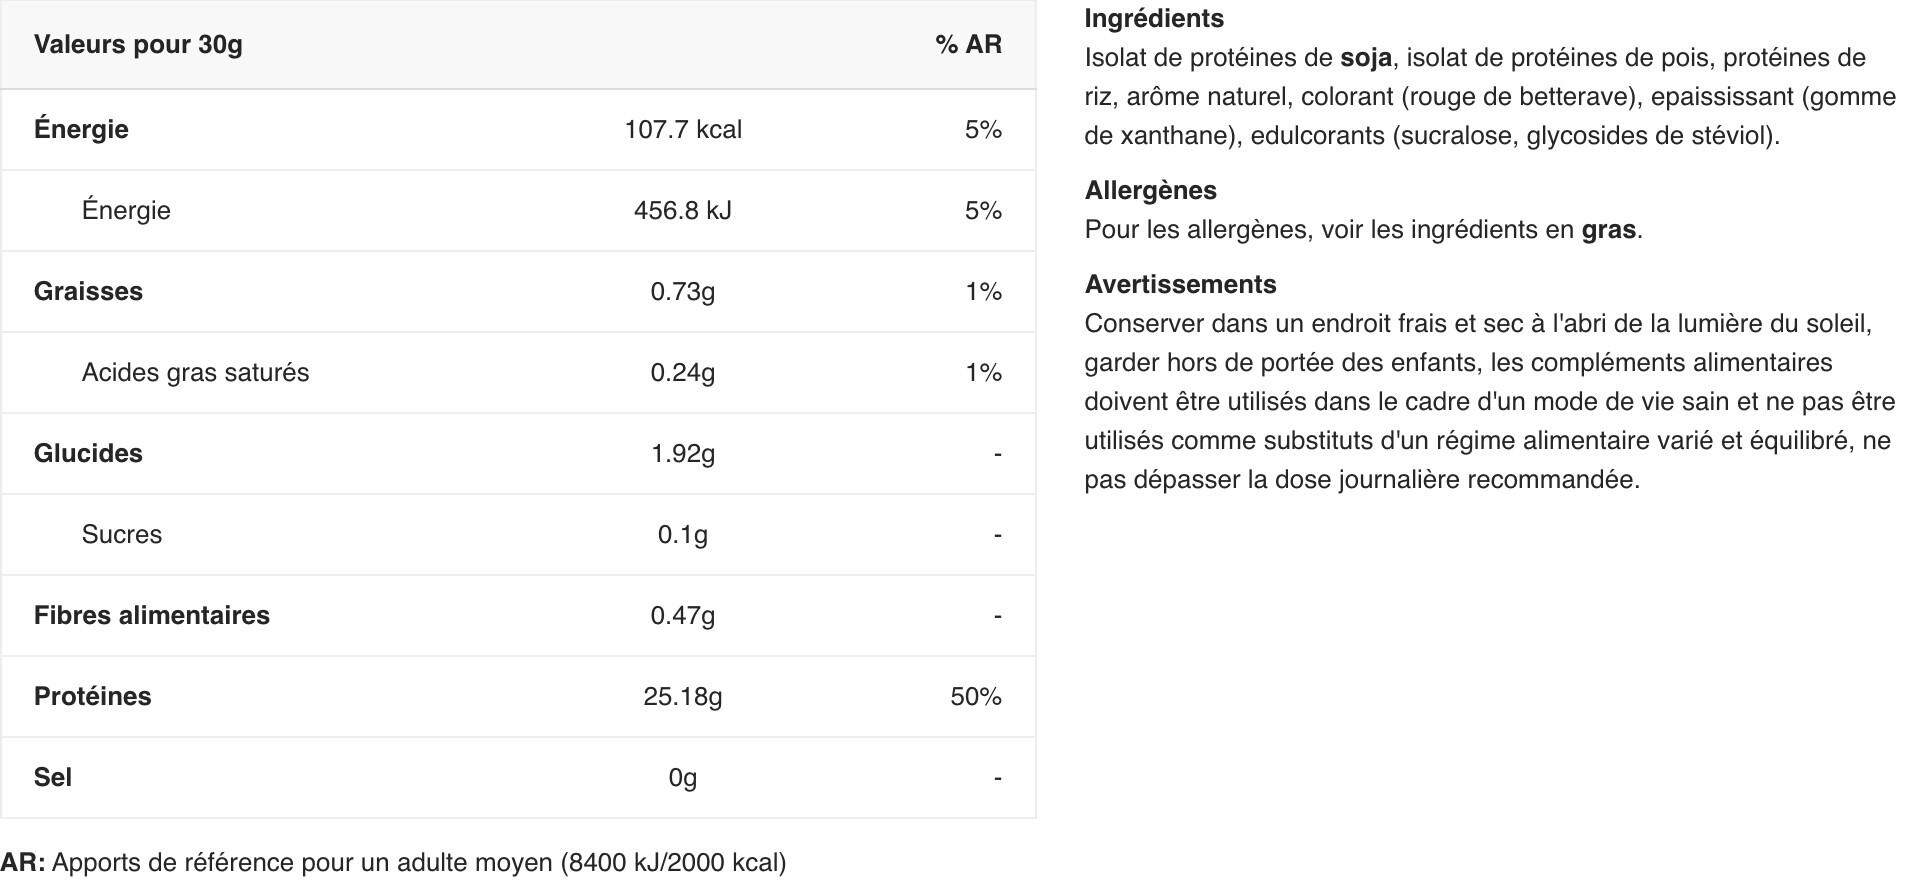
Task: Click the '1.92g' carbohydrate value
Action: pyautogui.click(x=683, y=453)
